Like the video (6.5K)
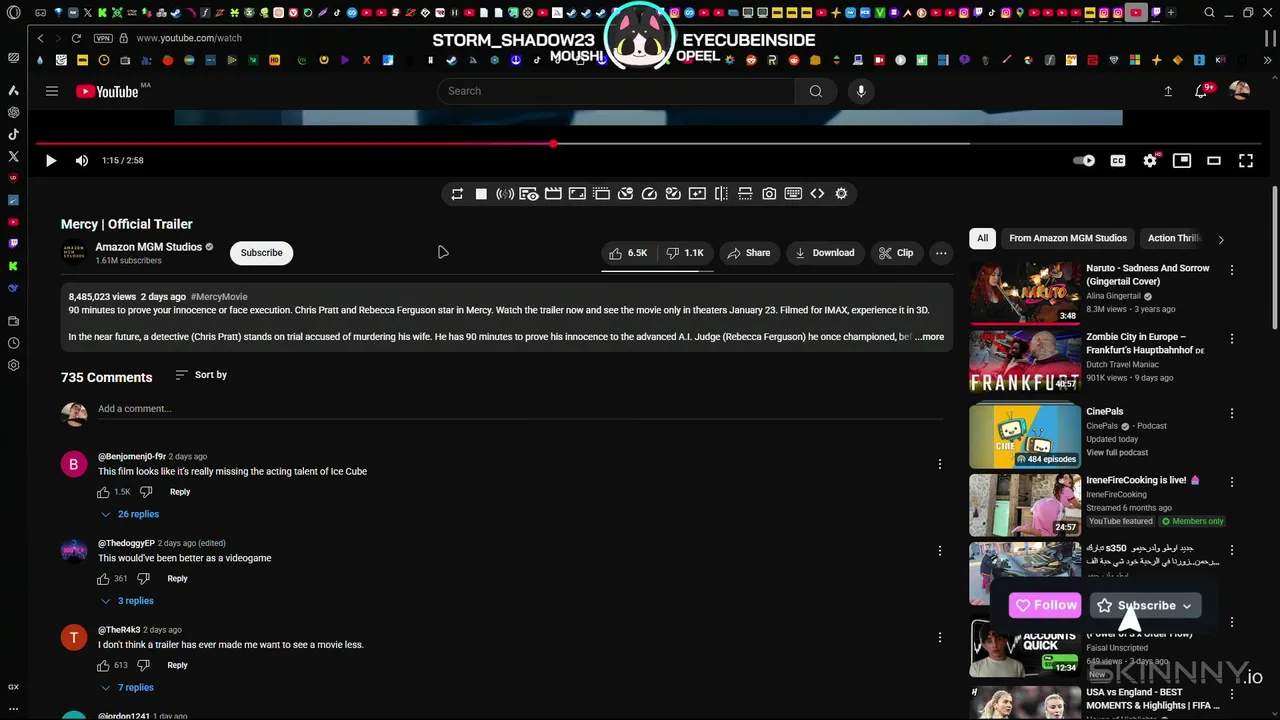Image resolution: width=1280 pixels, height=720 pixels. 629,253
